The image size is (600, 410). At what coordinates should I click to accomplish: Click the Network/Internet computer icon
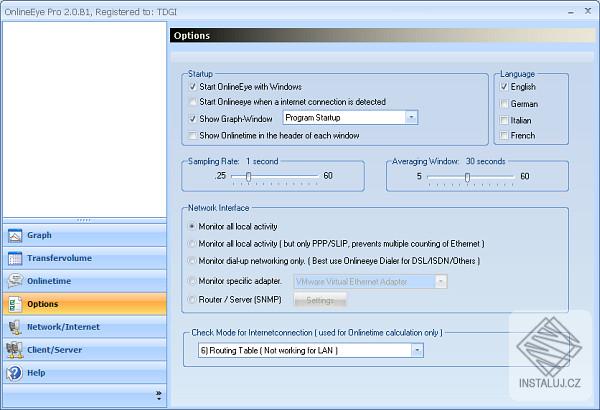15,327
